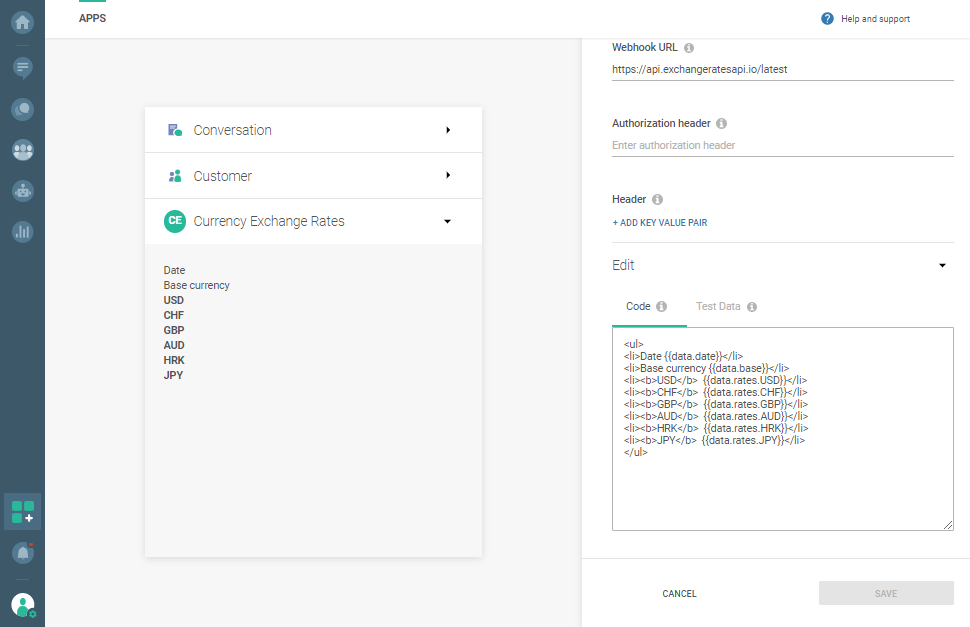The height and width of the screenshot is (627, 970).
Task: Open the Chat search sidebar icon
Action: (x=22, y=110)
